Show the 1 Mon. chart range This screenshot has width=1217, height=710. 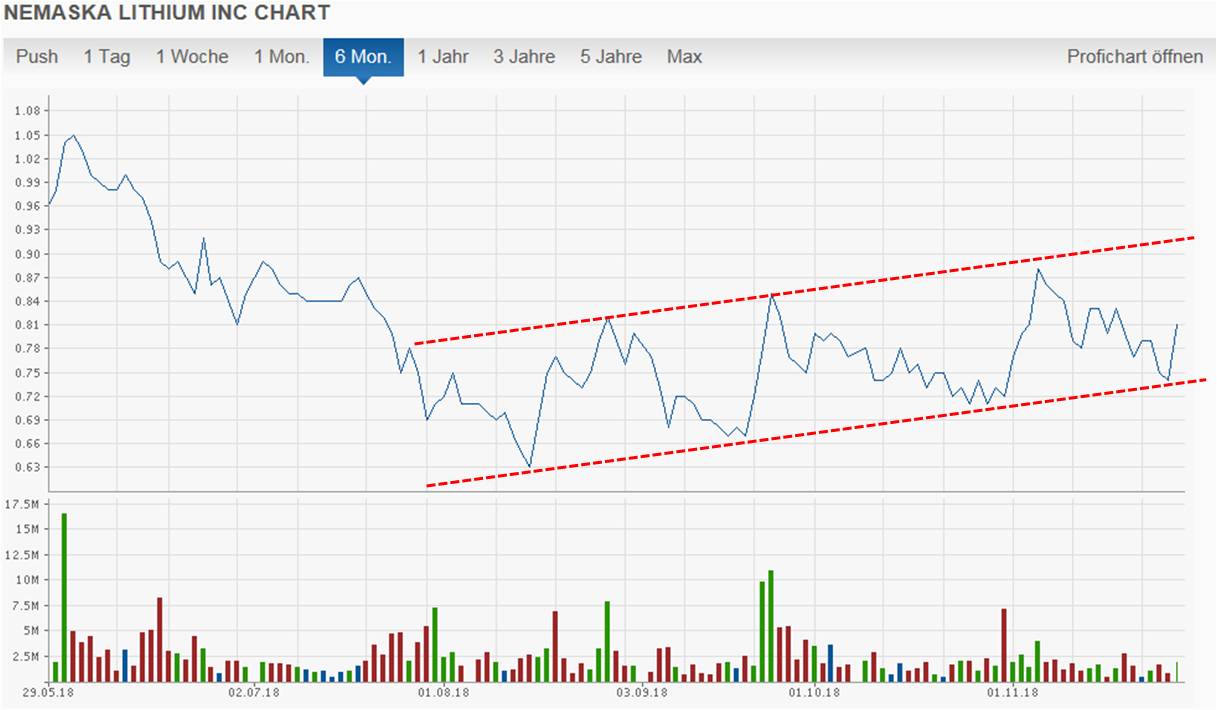(x=281, y=57)
